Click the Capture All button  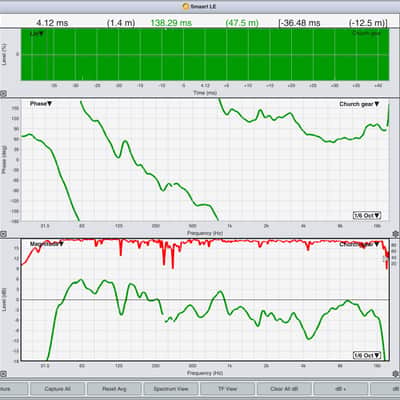coord(57,389)
